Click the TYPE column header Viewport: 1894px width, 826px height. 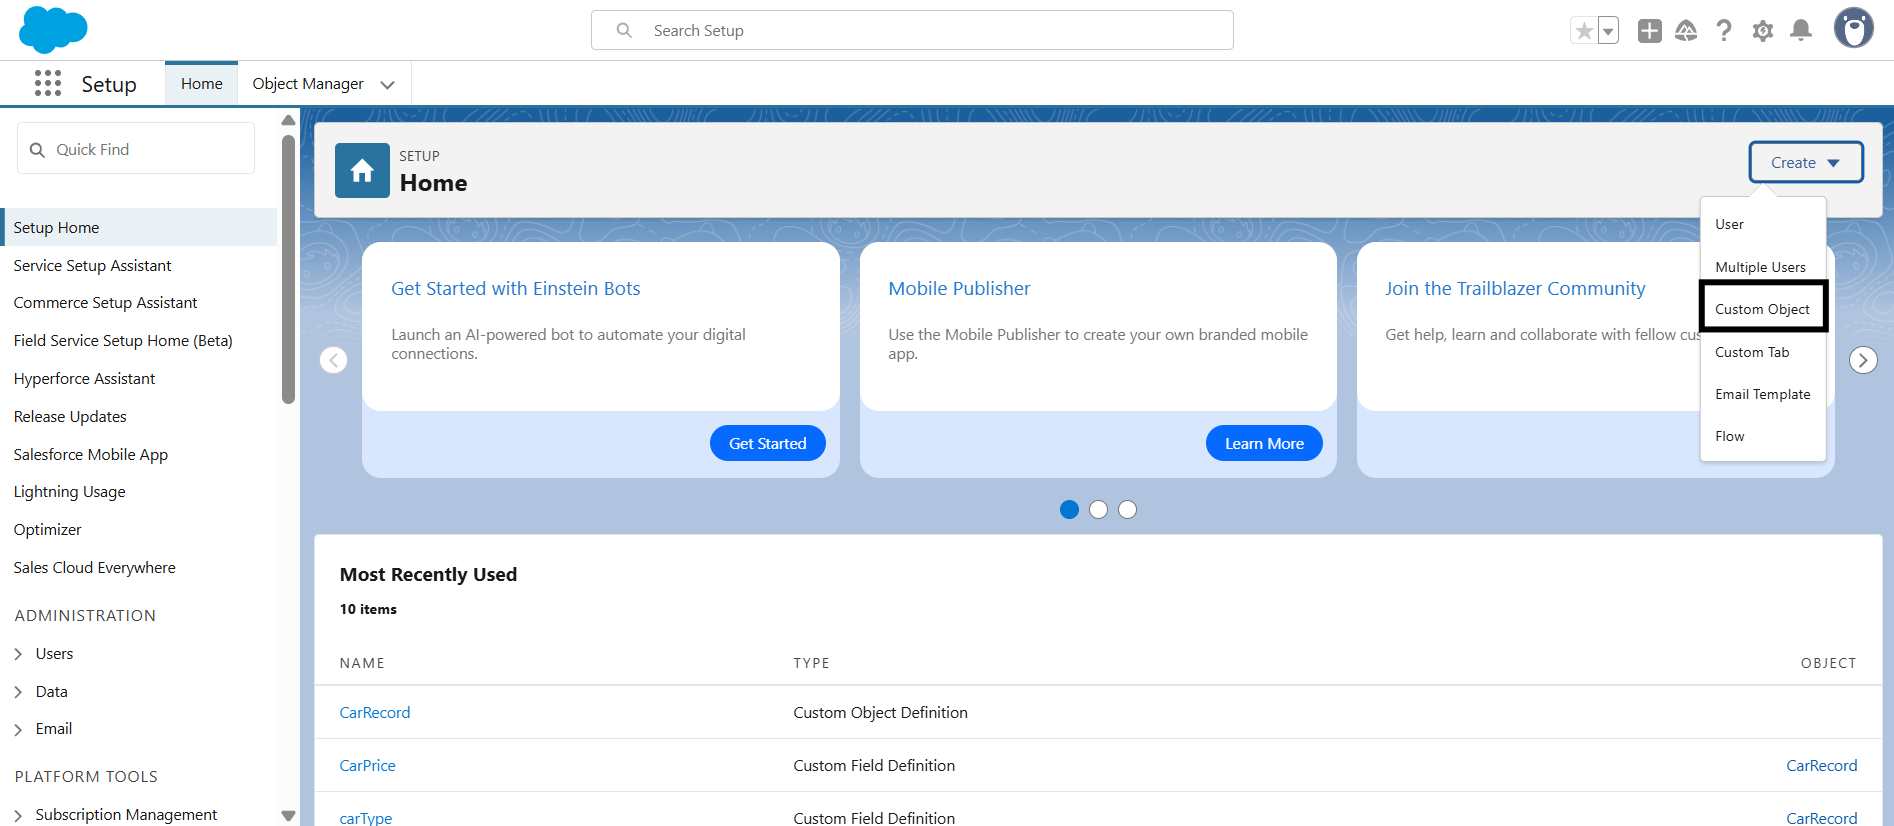(811, 663)
